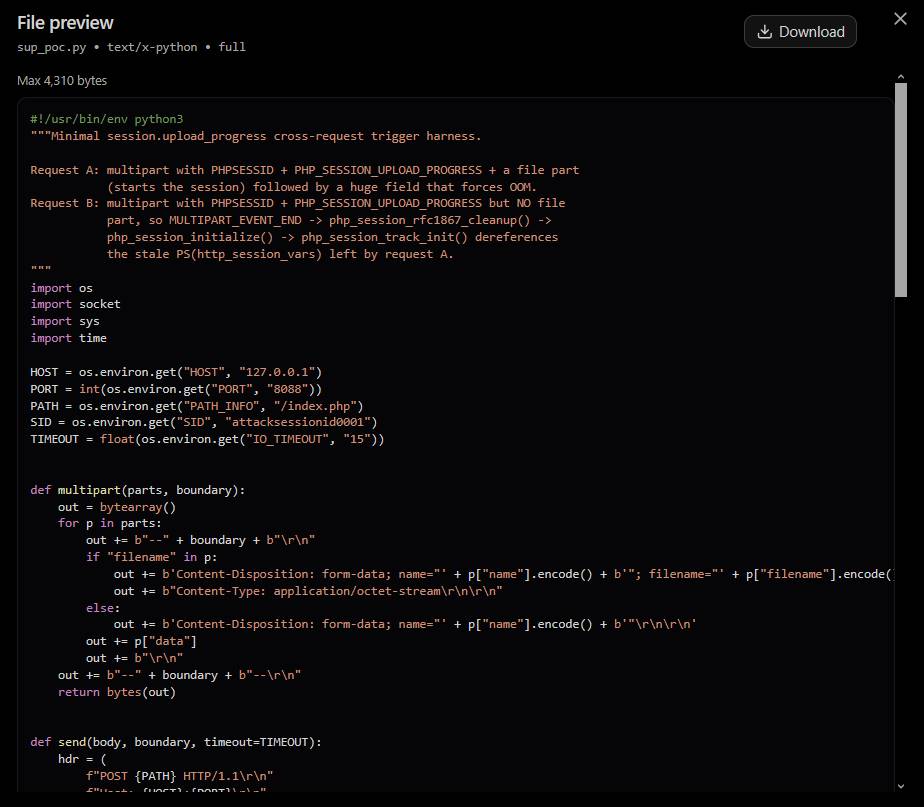Click the Download button
The height and width of the screenshot is (807, 924).
tap(800, 32)
